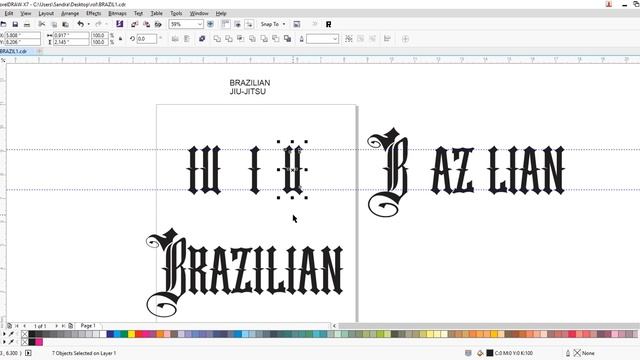Click the Options icon after Snap To
The image size is (640, 360).
(x=297, y=24)
